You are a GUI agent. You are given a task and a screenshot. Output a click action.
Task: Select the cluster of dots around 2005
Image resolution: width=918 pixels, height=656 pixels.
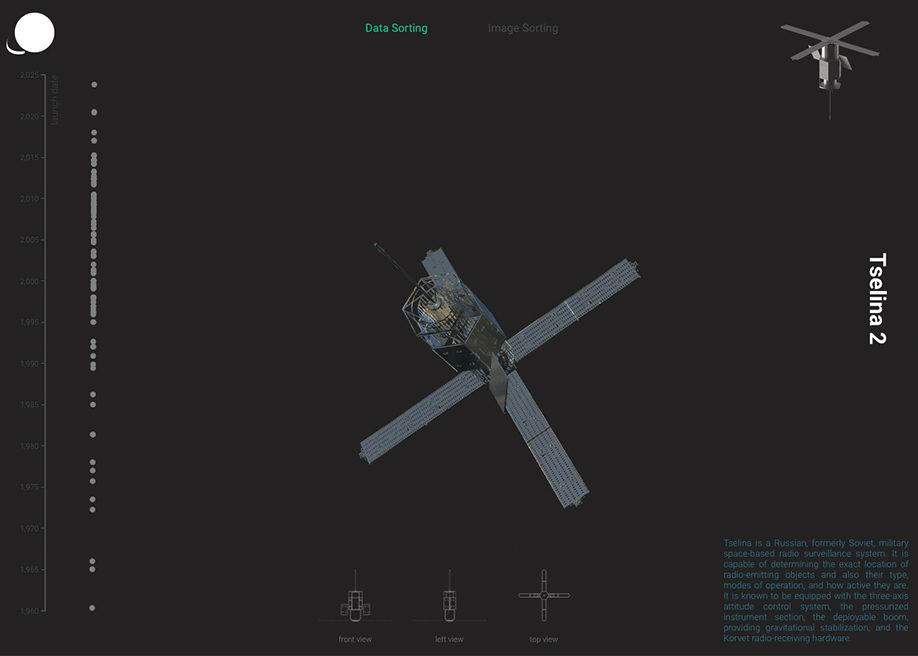click(92, 240)
